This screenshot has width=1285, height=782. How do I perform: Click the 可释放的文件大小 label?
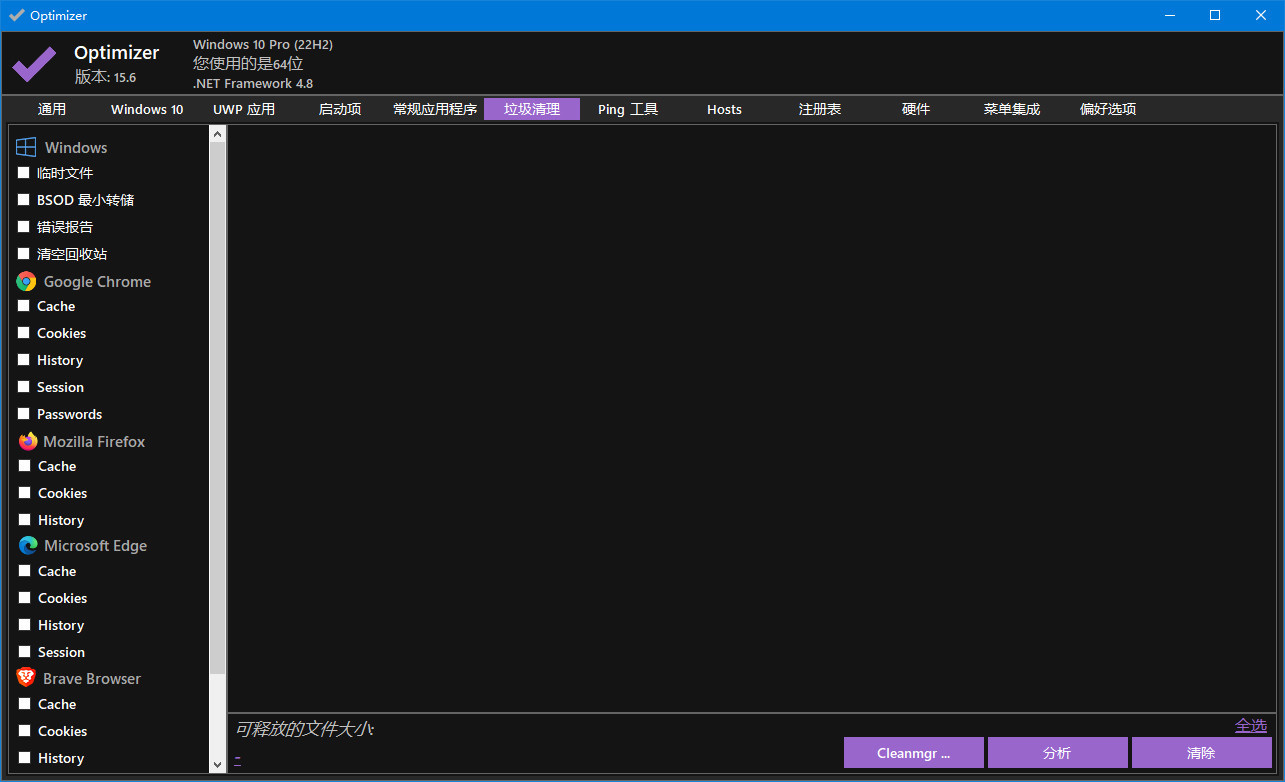304,729
